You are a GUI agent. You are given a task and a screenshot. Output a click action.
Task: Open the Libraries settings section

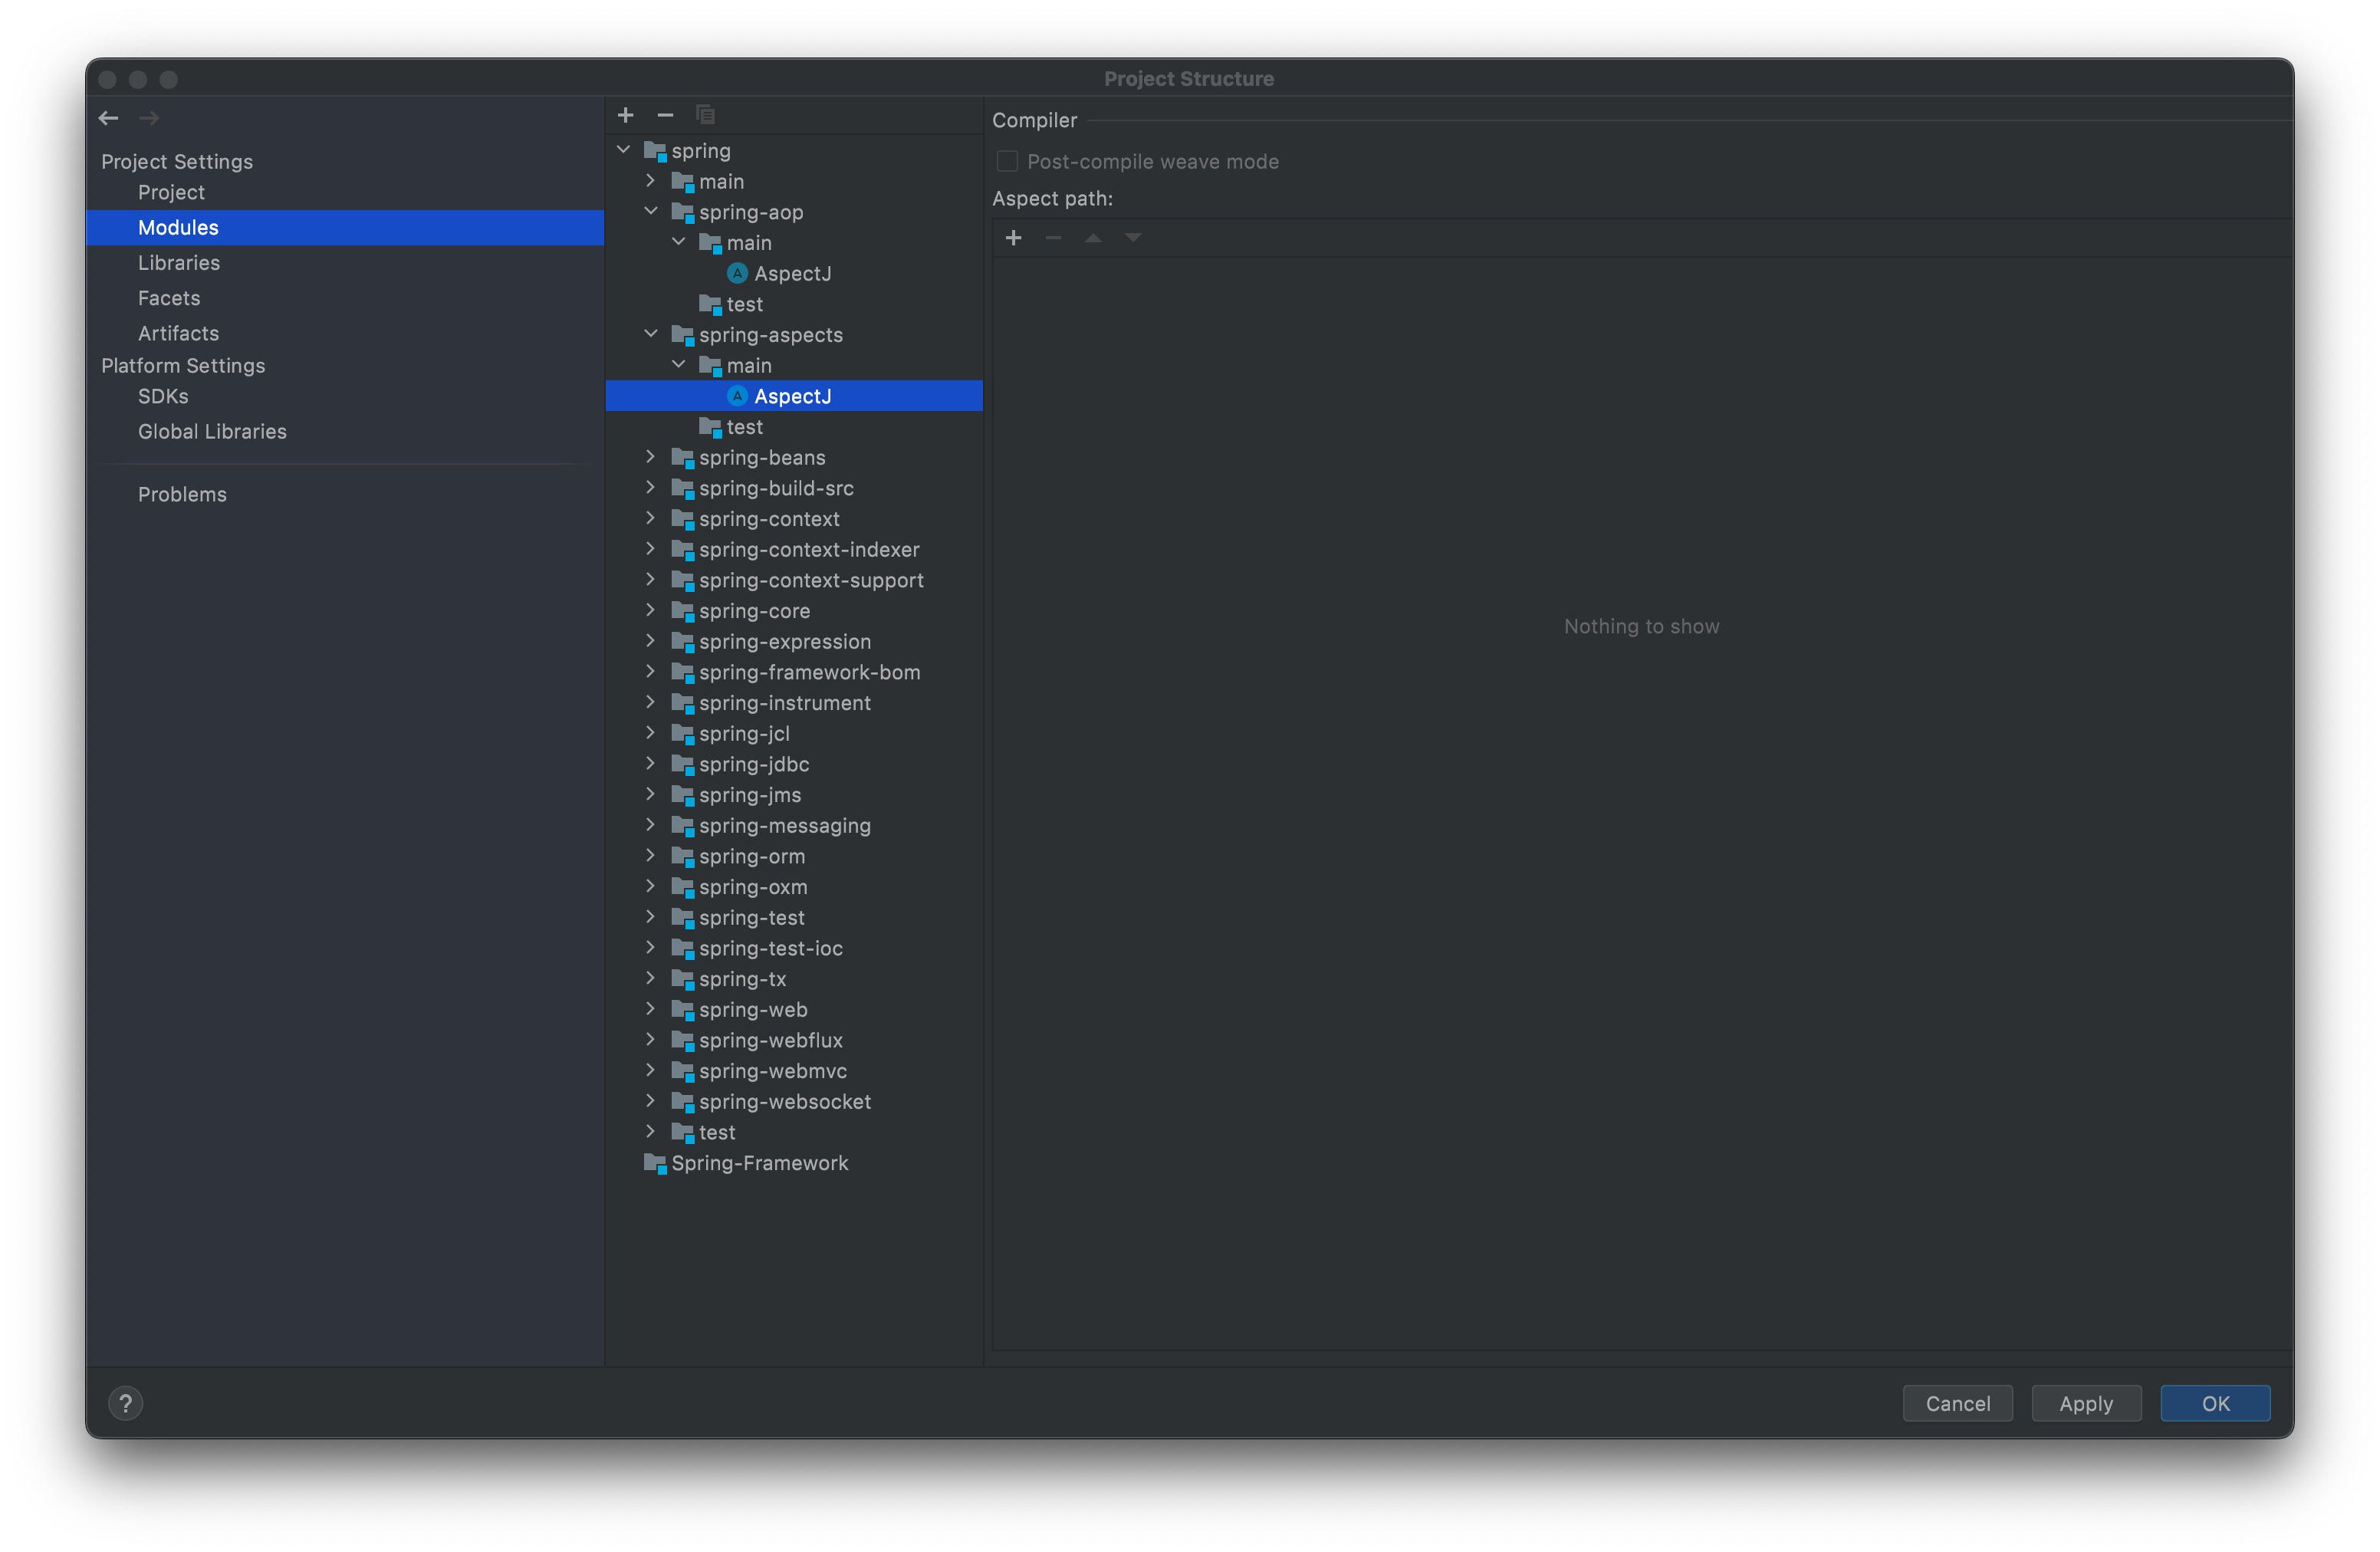pos(179,262)
